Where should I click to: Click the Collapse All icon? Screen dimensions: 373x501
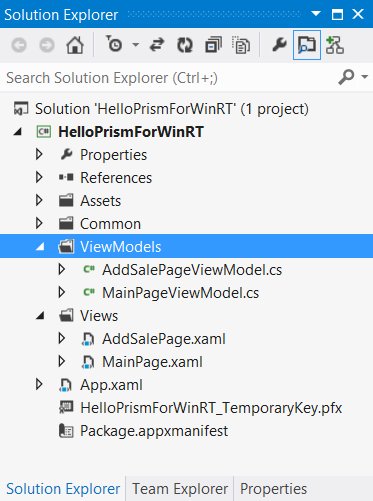pyautogui.click(x=213, y=45)
